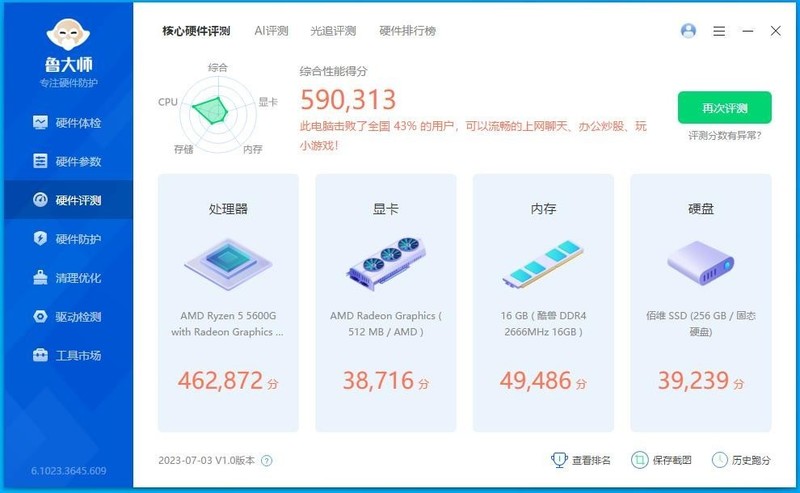
Task: Click the 内存 memory stick icon
Action: (x=543, y=263)
